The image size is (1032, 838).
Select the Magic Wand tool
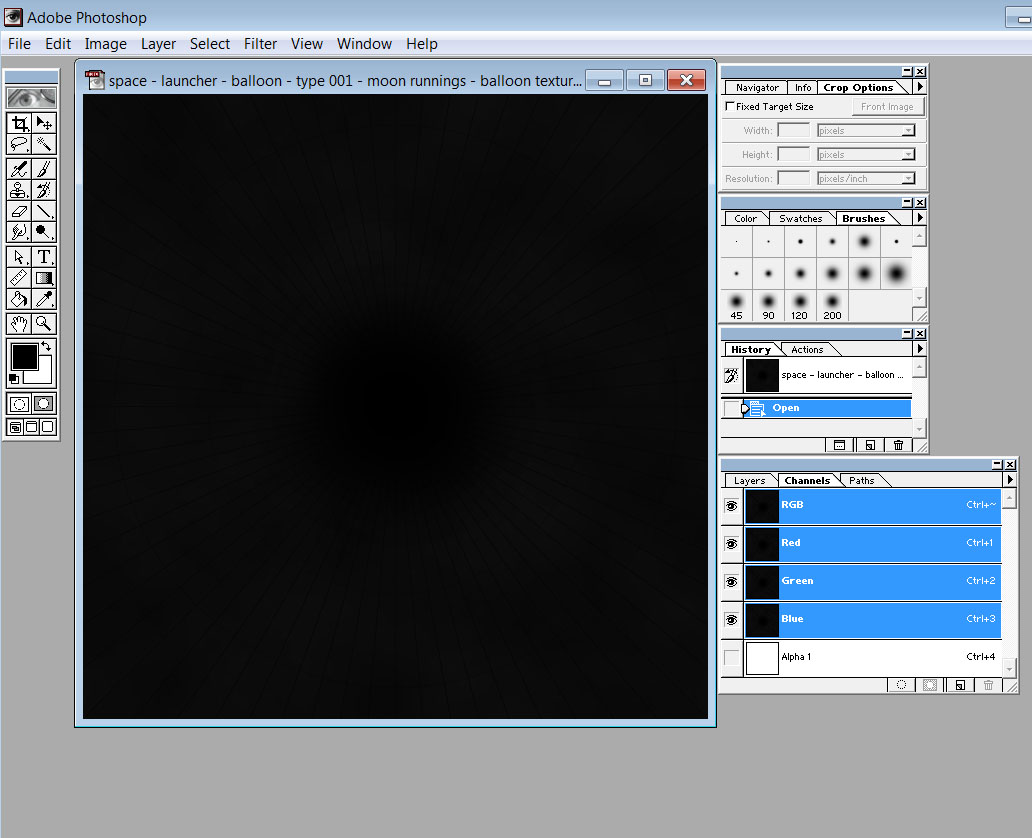point(44,145)
